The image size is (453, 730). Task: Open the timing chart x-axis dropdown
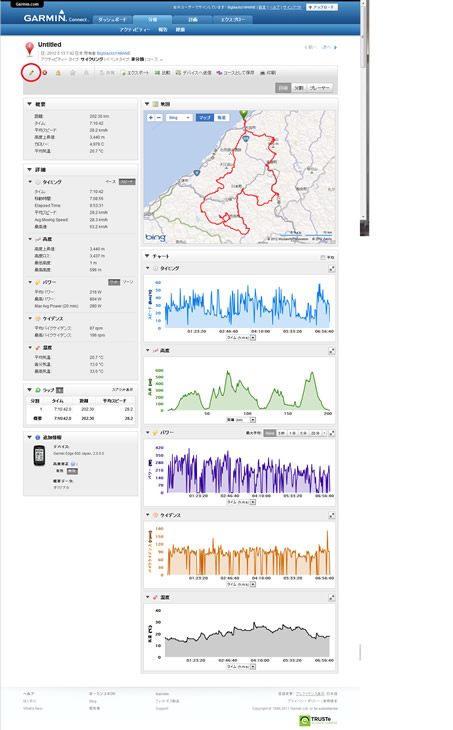click(253, 338)
